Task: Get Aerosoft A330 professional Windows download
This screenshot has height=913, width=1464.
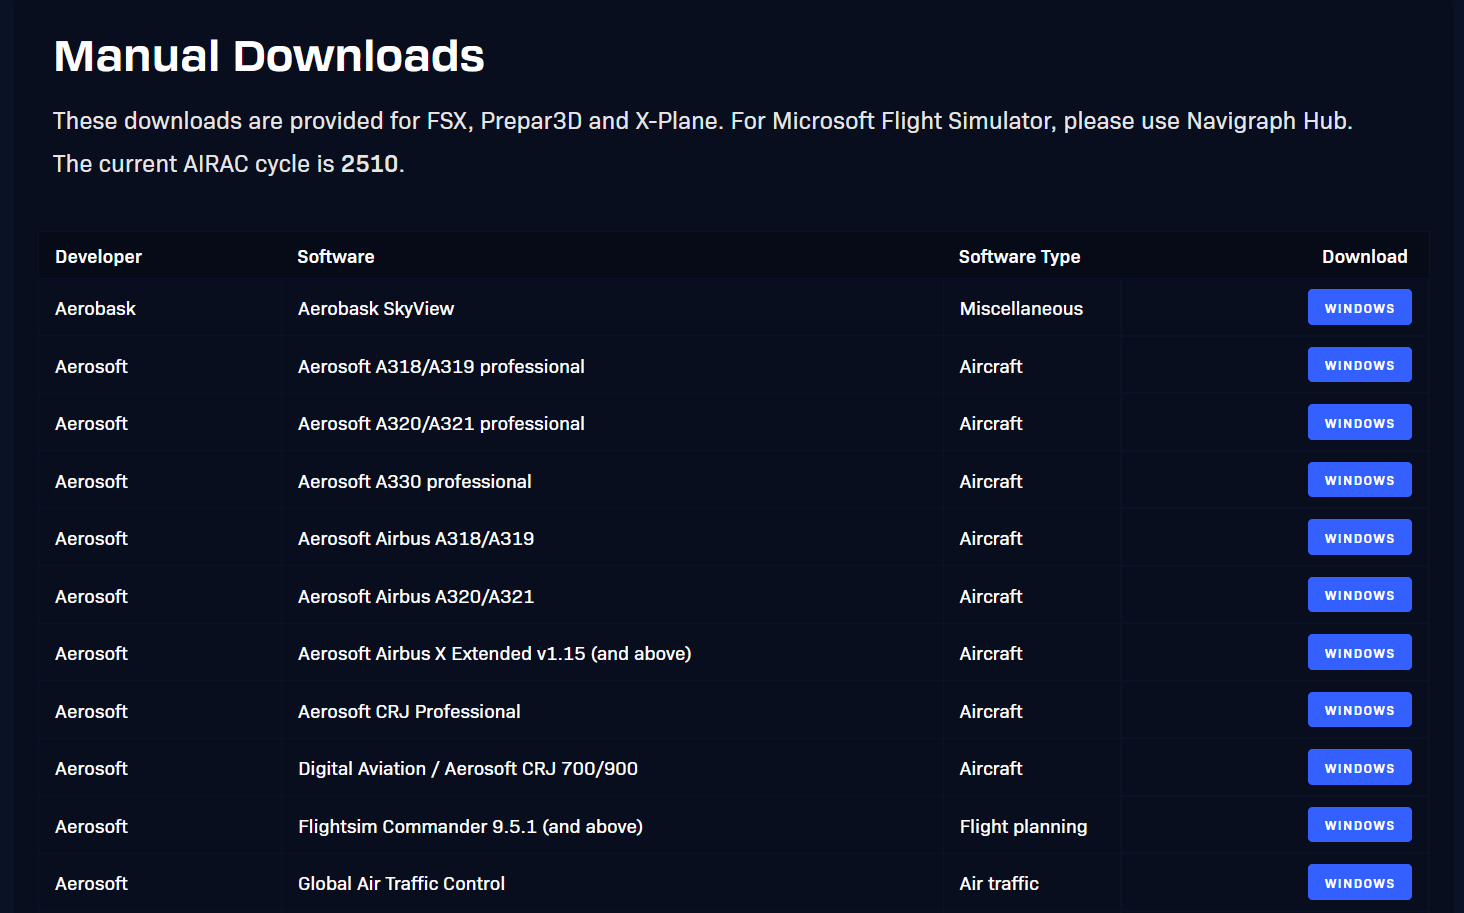Action: [1359, 480]
